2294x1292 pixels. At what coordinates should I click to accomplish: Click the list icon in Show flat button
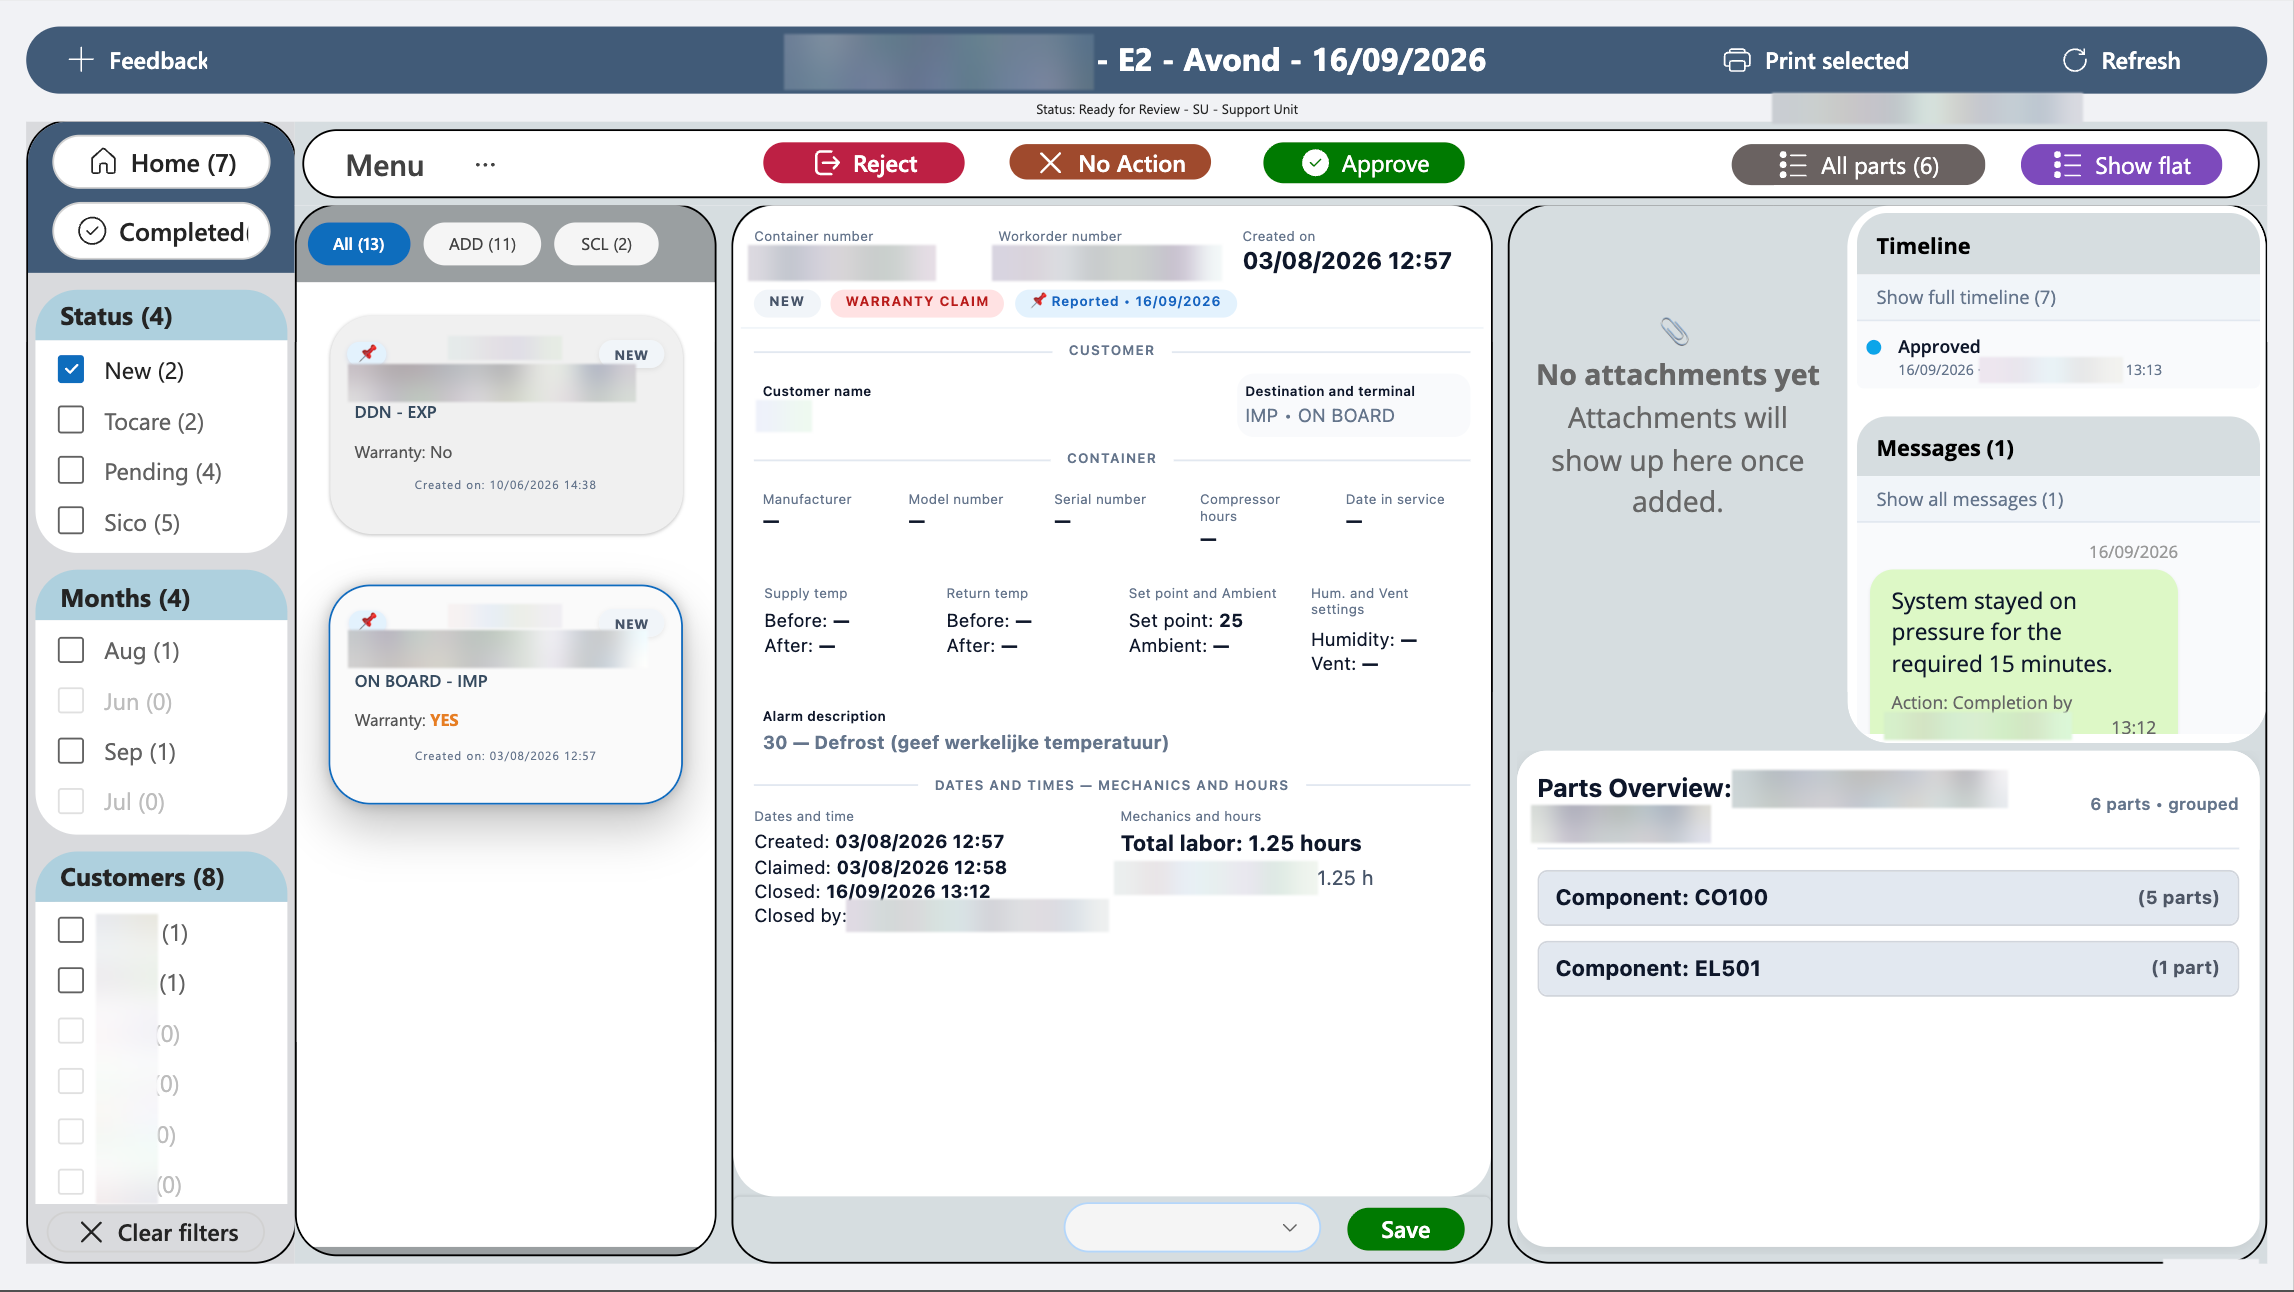pos(2066,165)
